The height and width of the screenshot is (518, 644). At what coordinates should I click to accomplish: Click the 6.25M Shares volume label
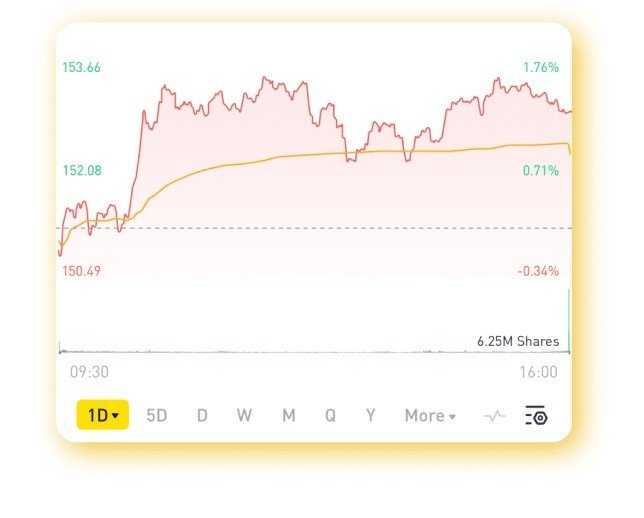tap(517, 342)
